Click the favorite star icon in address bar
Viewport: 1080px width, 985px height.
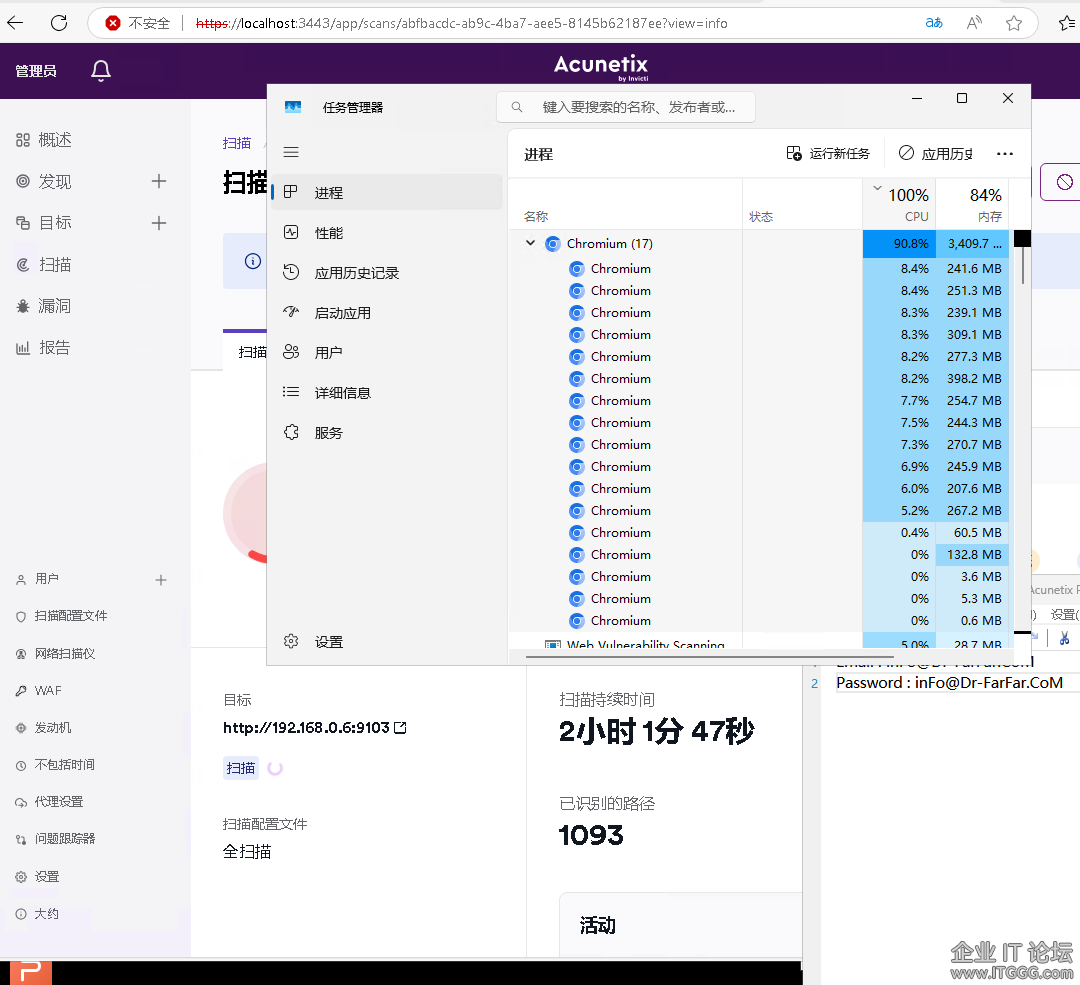1014,23
